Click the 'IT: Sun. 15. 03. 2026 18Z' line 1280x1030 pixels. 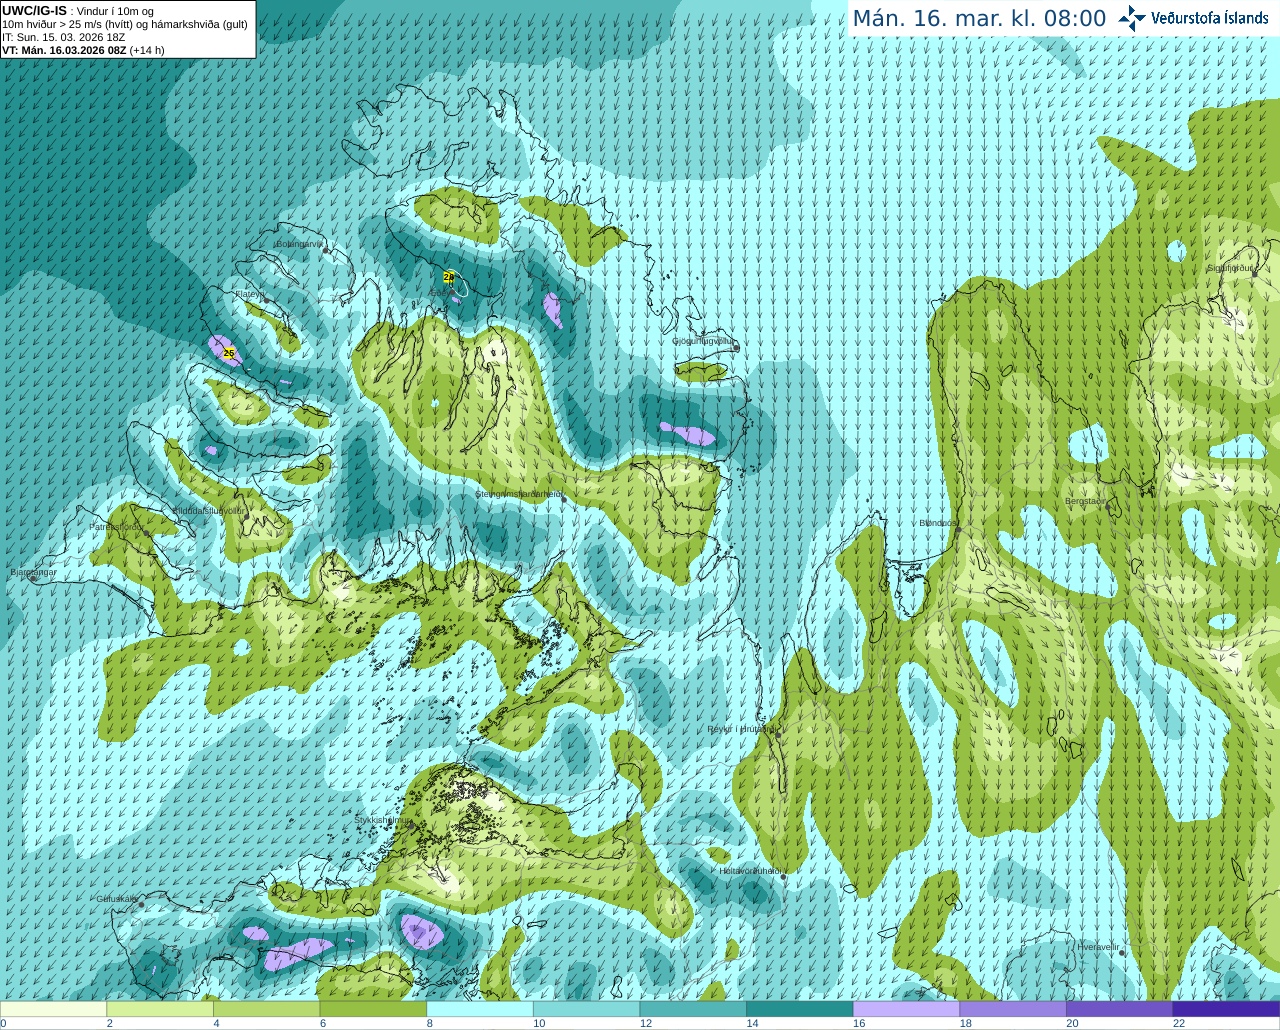64,37
